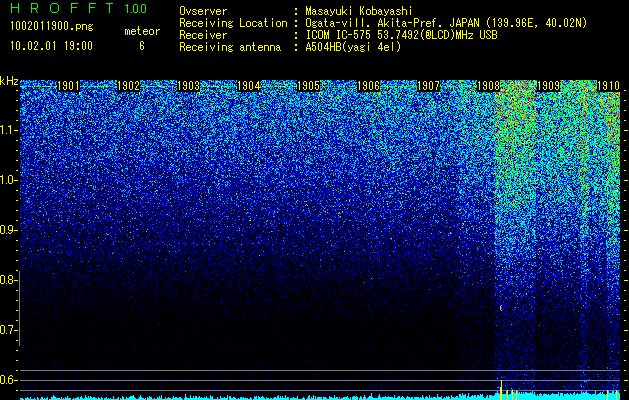This screenshot has width=629, height=400.
Task: Click the 0.7 kHz axis tick label
Action: click(x=7, y=330)
